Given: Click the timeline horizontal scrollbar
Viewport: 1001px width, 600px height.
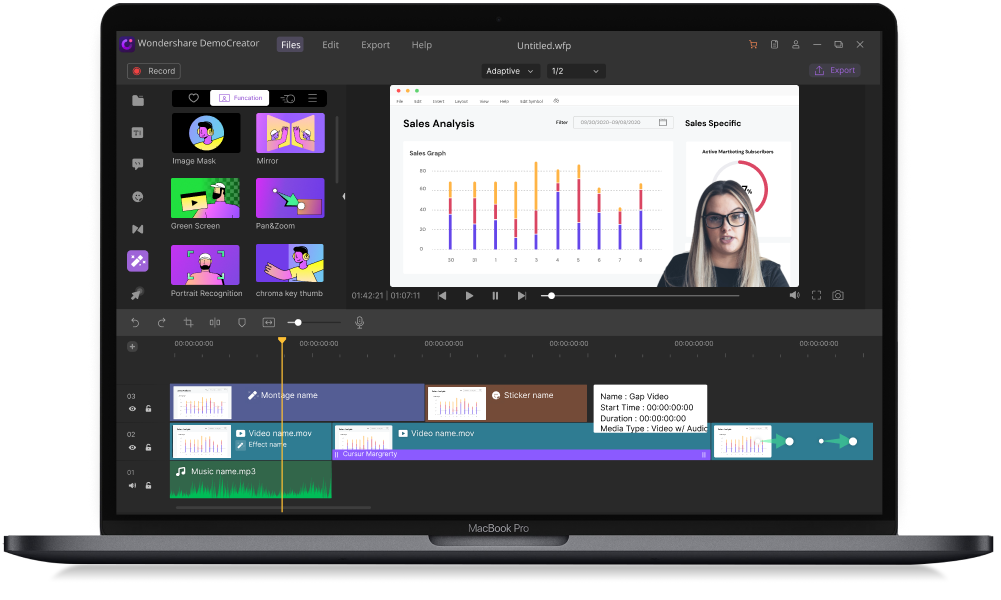Looking at the screenshot, I should click(x=273, y=507).
